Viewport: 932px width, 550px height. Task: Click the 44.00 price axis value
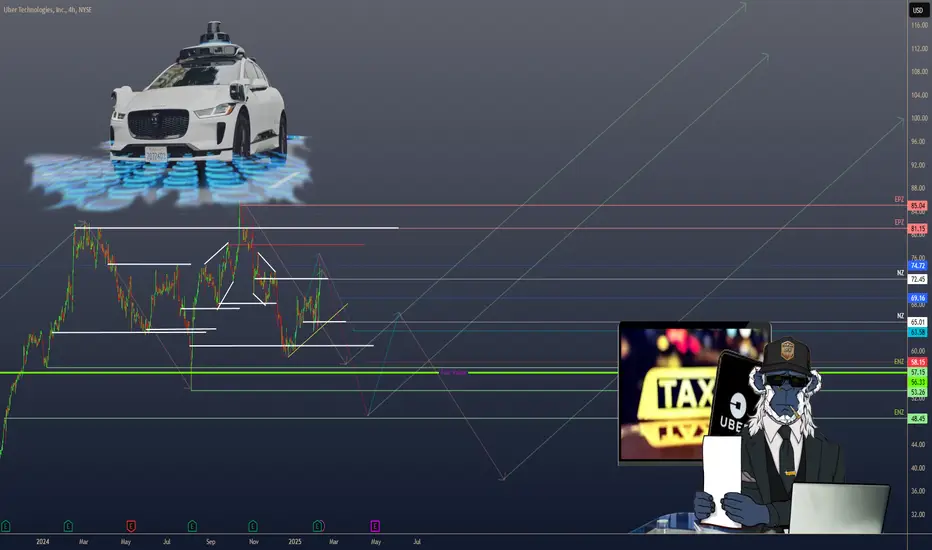coord(919,444)
